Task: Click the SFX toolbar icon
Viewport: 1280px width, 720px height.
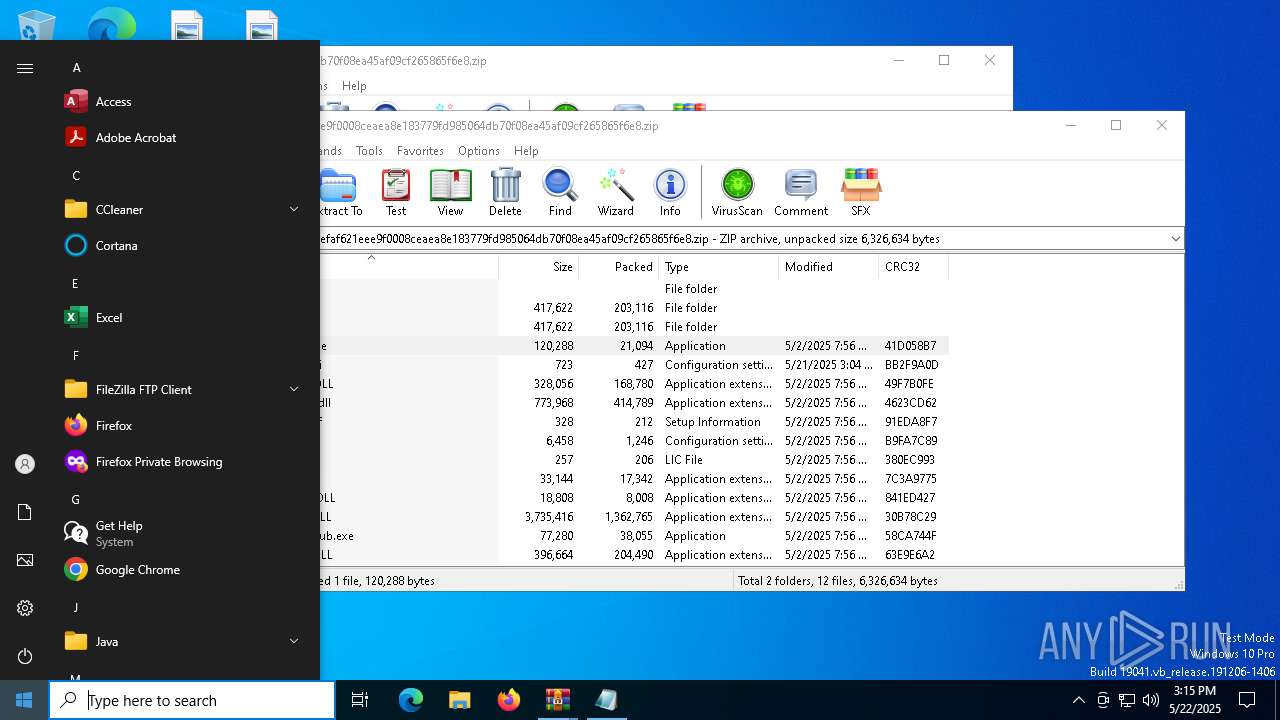Action: [x=860, y=192]
